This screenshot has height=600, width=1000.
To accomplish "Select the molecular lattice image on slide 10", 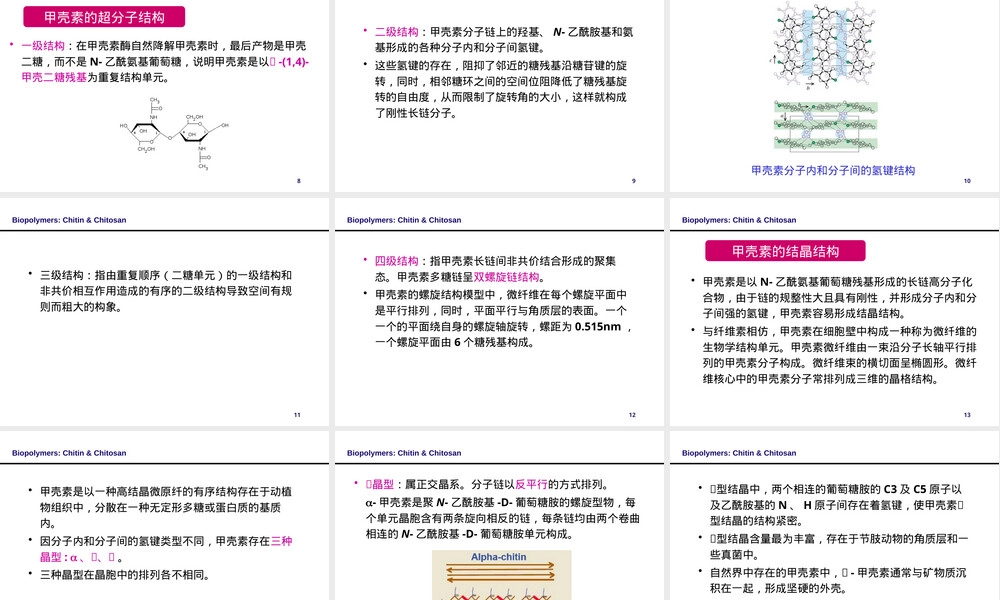I will tap(824, 47).
